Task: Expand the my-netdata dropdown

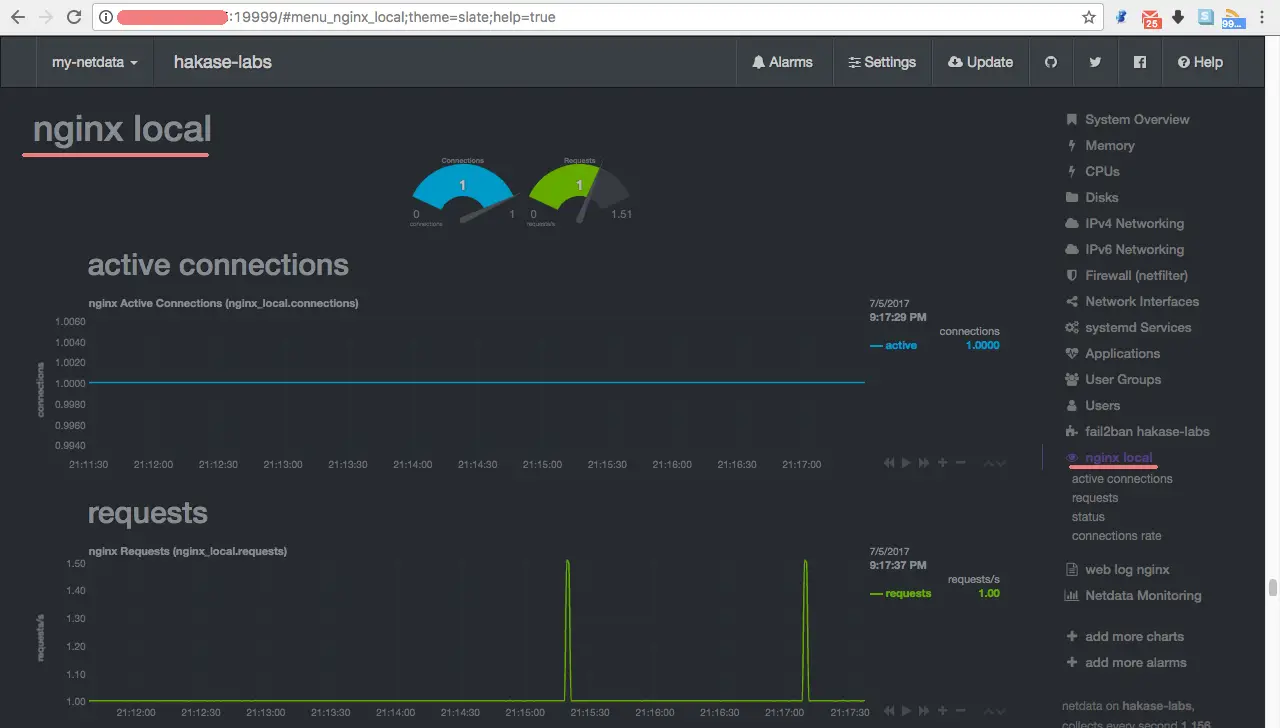Action: click(95, 62)
